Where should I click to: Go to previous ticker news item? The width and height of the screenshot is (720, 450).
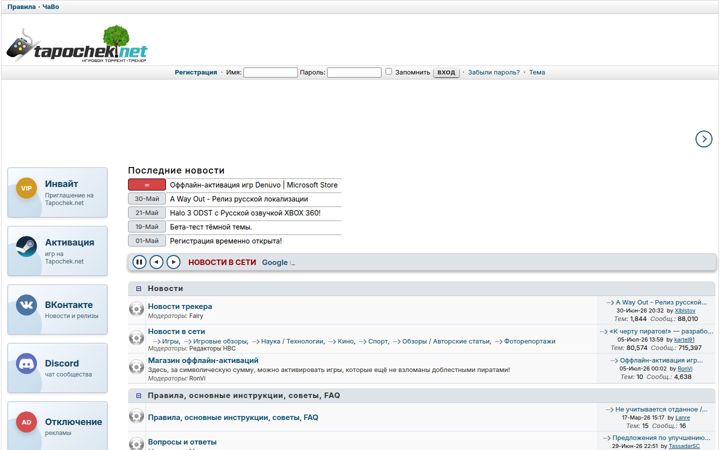(x=156, y=262)
